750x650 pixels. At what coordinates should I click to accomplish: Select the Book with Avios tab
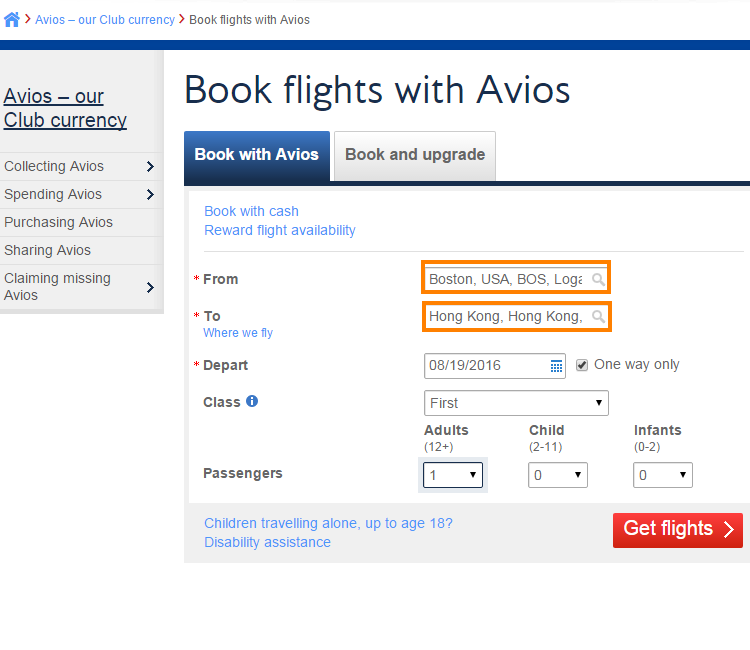point(256,155)
